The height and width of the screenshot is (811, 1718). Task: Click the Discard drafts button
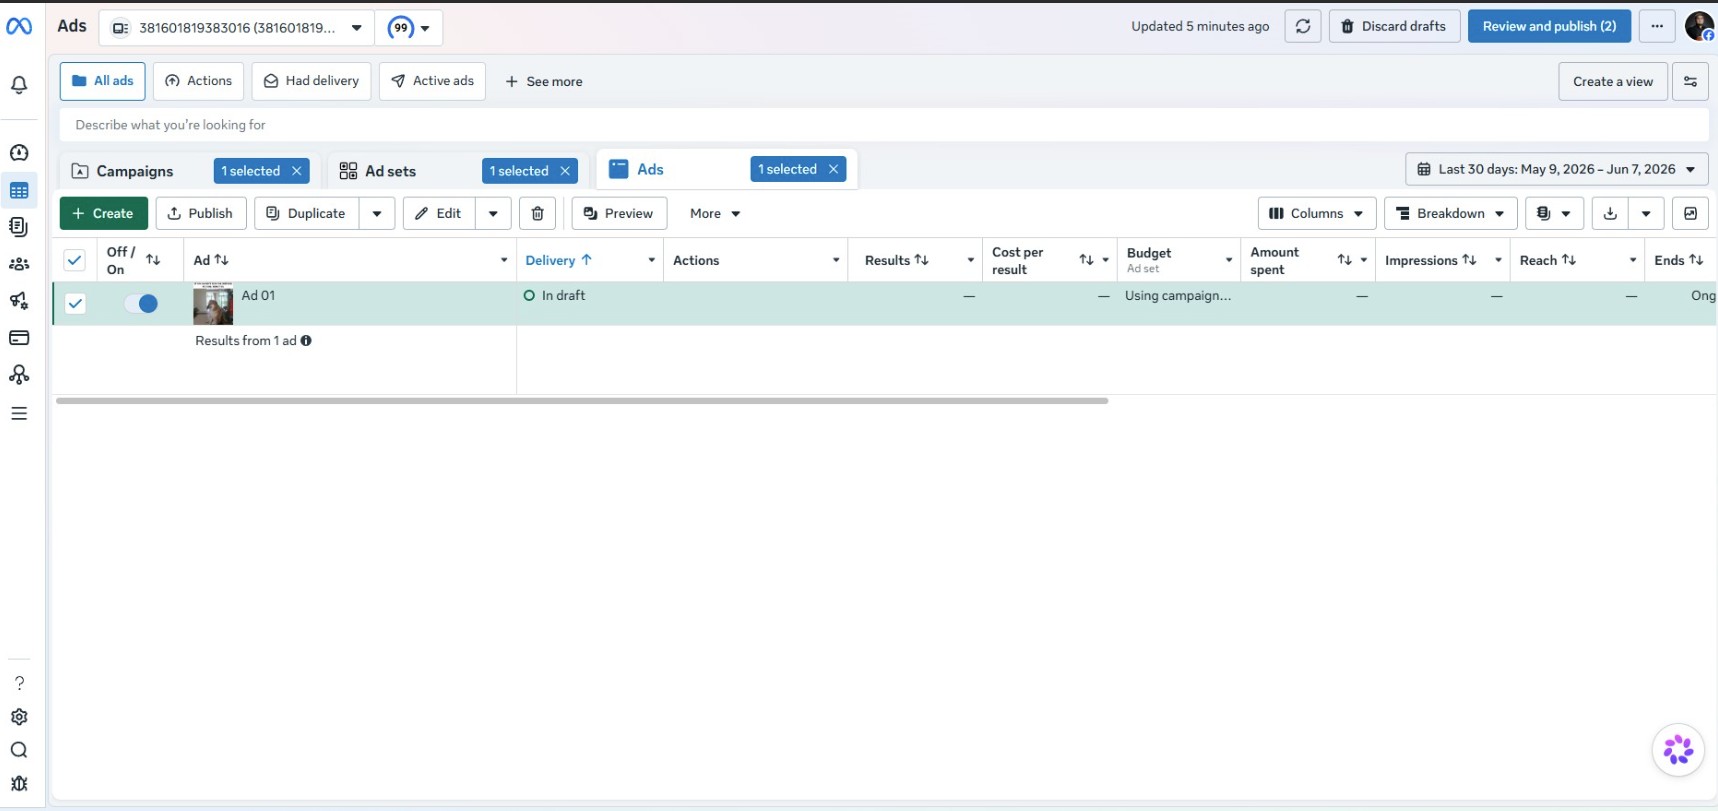click(x=1394, y=26)
